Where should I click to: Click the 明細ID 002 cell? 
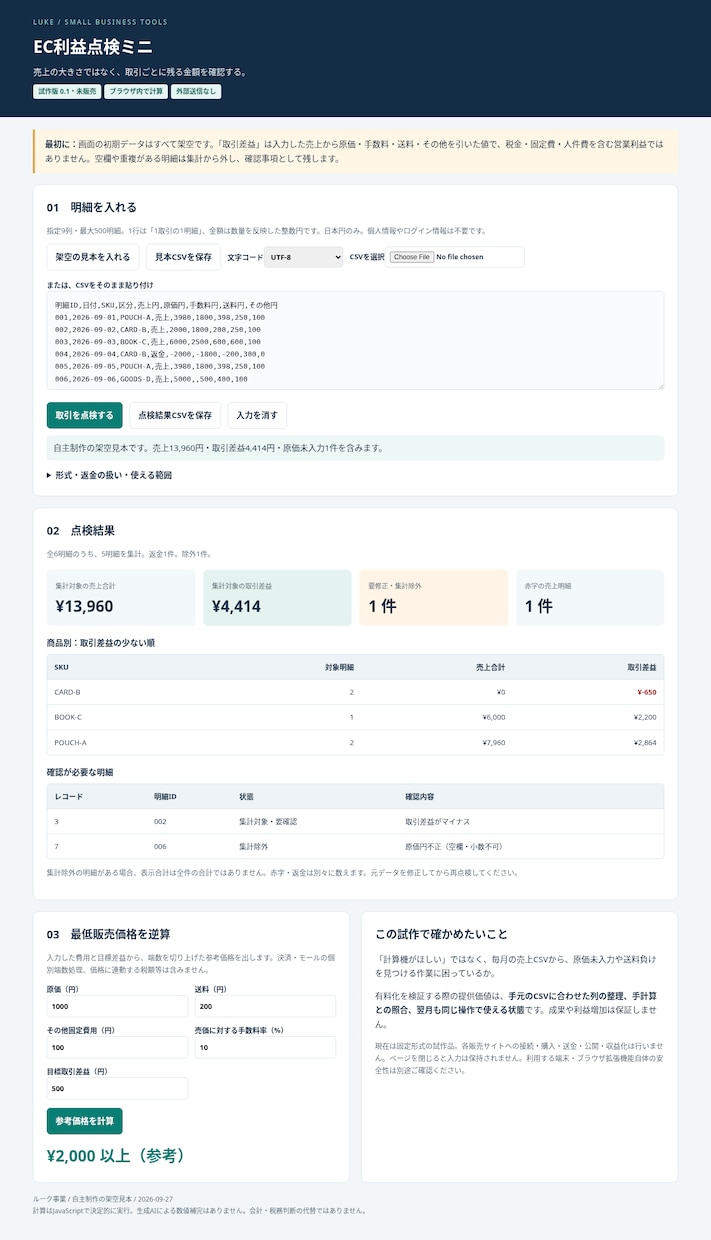coord(160,821)
